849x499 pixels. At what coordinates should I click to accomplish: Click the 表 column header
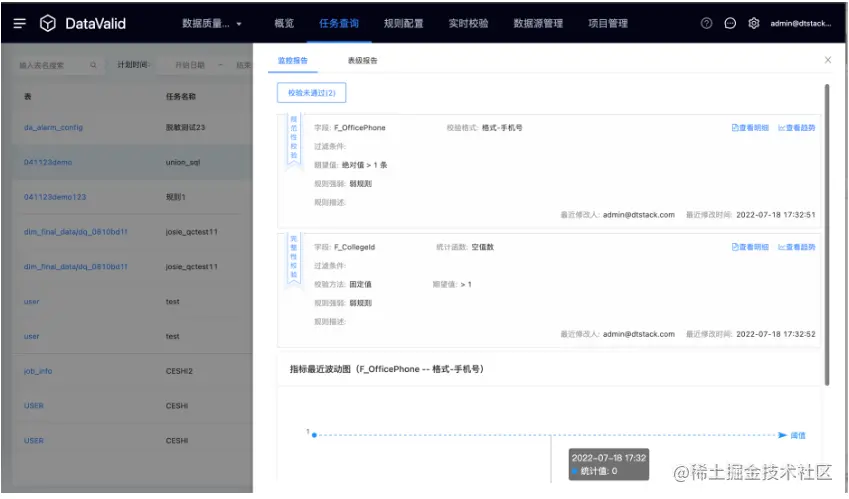[x=28, y=96]
